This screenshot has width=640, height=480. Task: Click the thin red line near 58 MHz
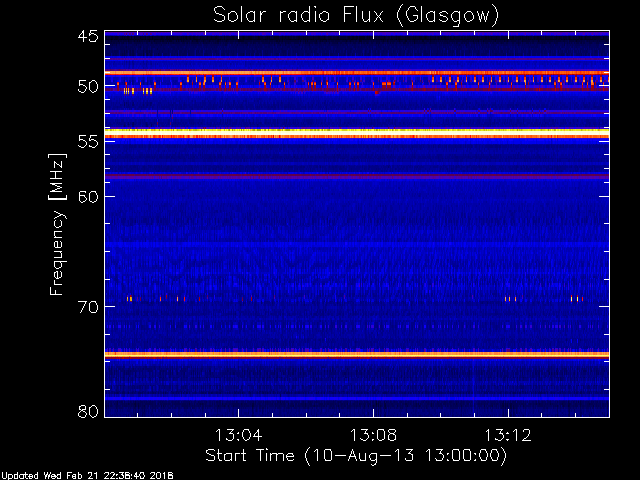coord(356,176)
